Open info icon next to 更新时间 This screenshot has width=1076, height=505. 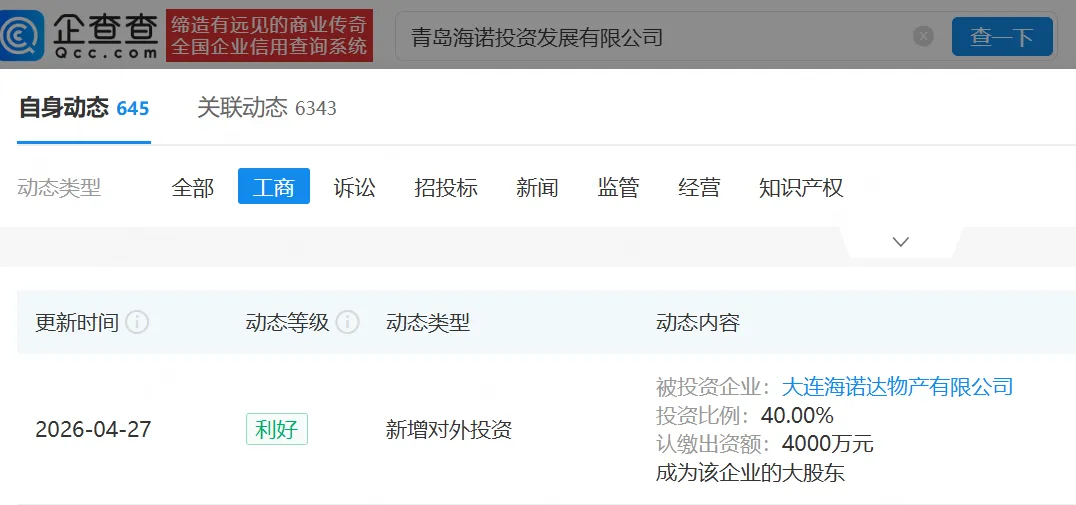point(137,322)
